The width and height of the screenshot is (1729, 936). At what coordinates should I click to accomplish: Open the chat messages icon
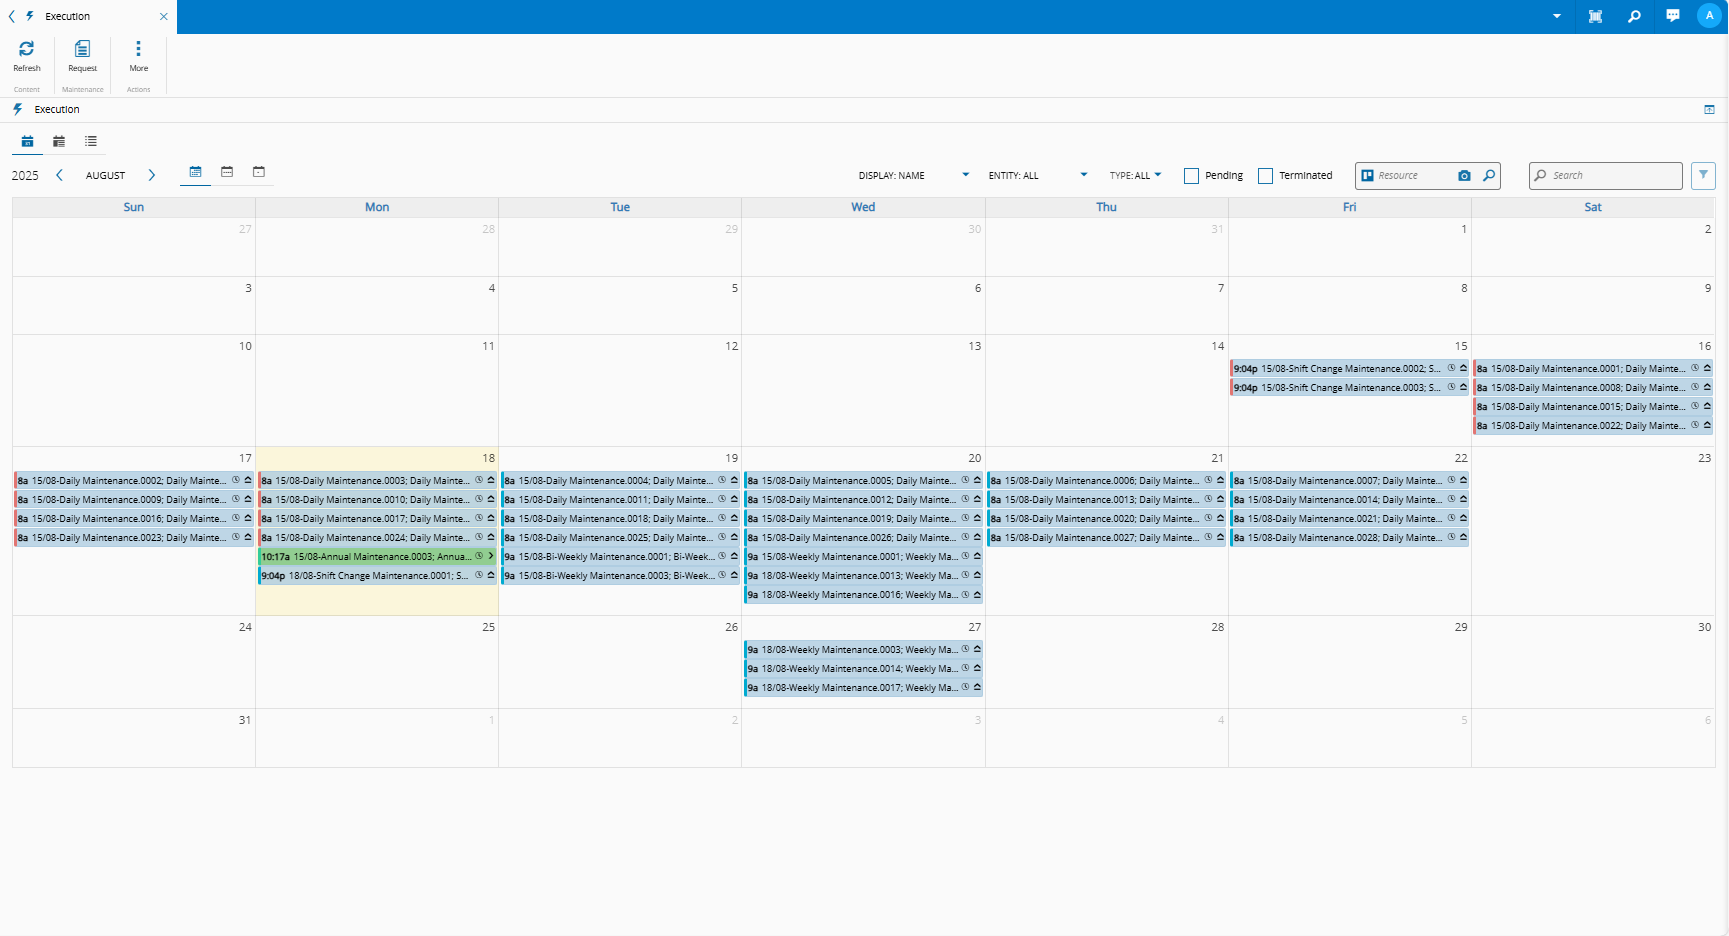click(x=1673, y=16)
